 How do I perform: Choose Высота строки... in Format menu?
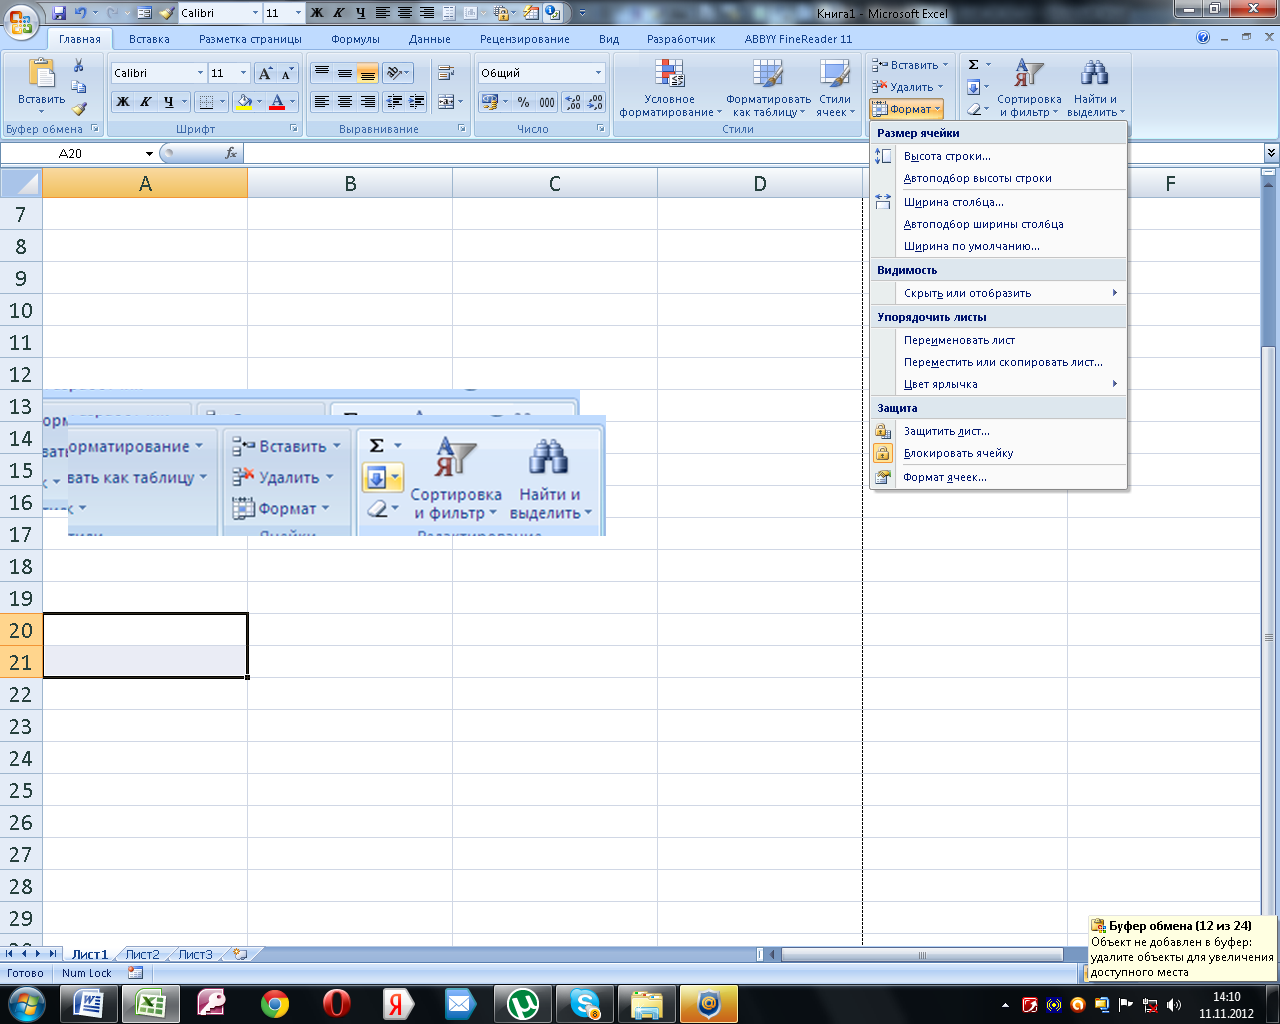[999, 156]
